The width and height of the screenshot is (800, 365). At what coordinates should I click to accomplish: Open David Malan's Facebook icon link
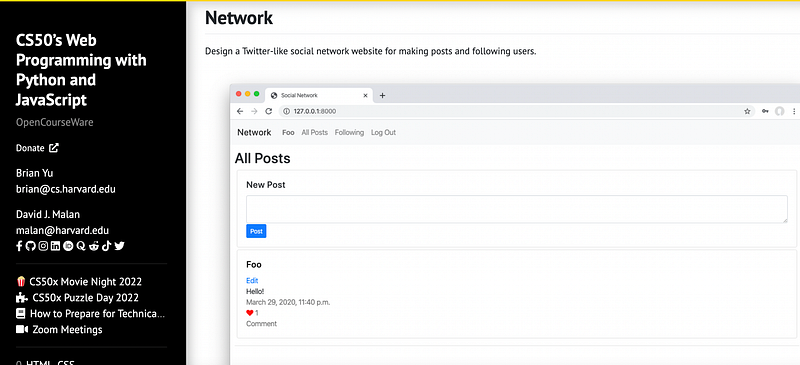click(x=19, y=246)
